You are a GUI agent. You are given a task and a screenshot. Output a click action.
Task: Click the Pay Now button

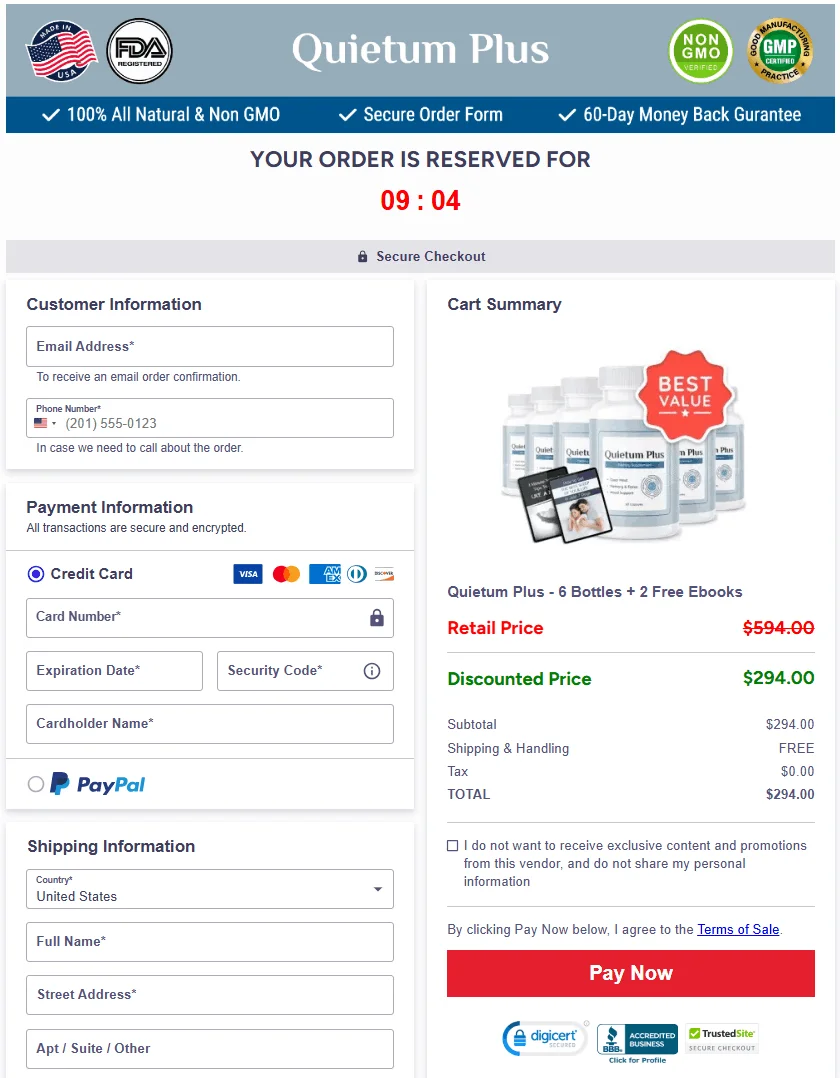click(631, 972)
